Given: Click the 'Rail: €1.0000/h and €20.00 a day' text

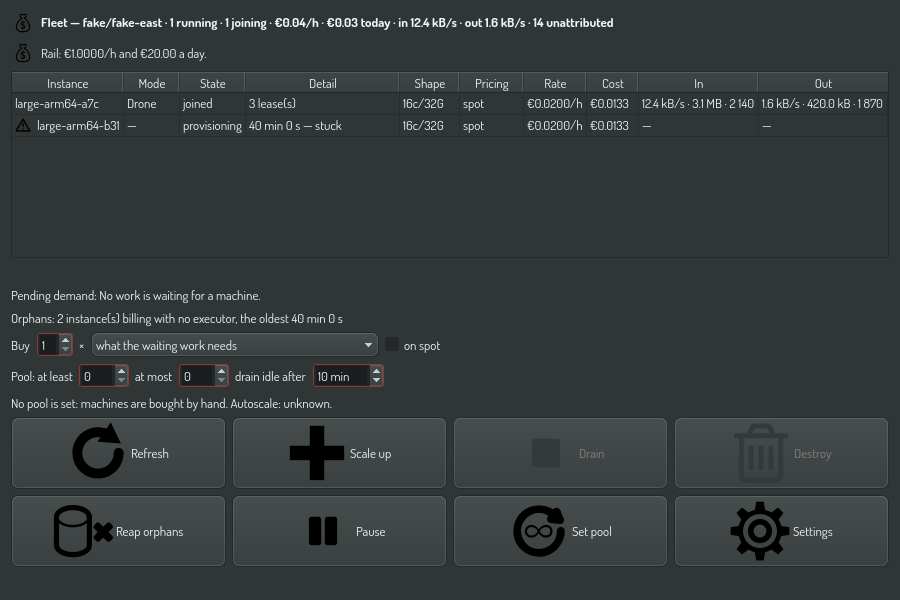Looking at the screenshot, I should [x=123, y=53].
